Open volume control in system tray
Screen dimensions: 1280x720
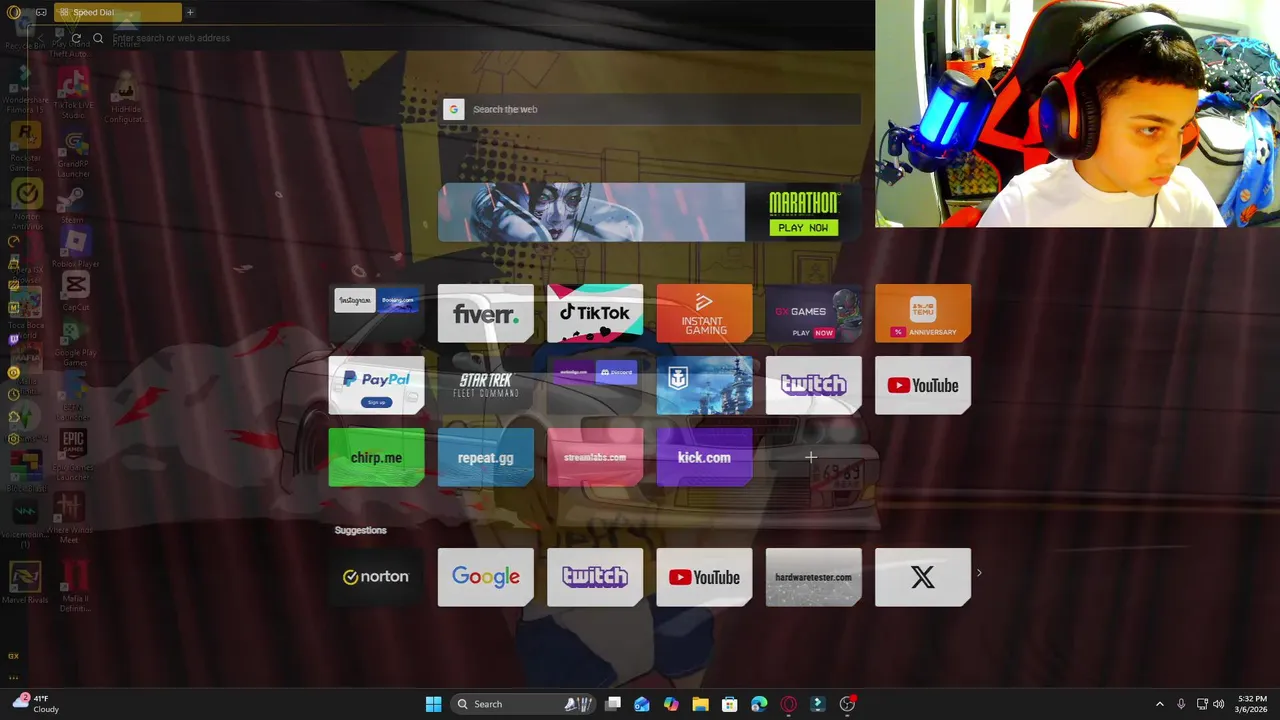(x=1218, y=704)
